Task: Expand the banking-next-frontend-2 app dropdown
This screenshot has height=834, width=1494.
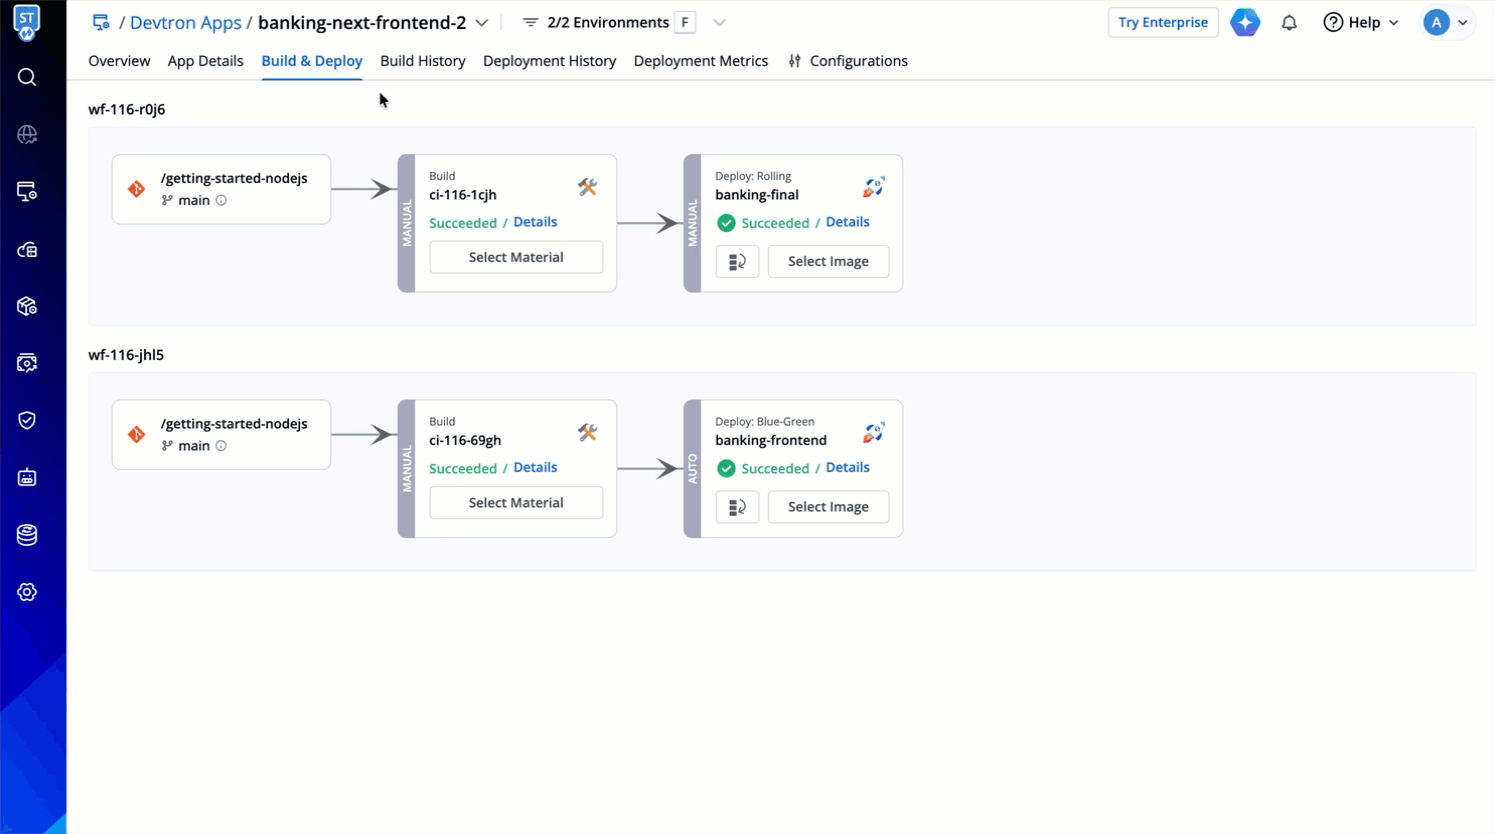Action: 482,22
